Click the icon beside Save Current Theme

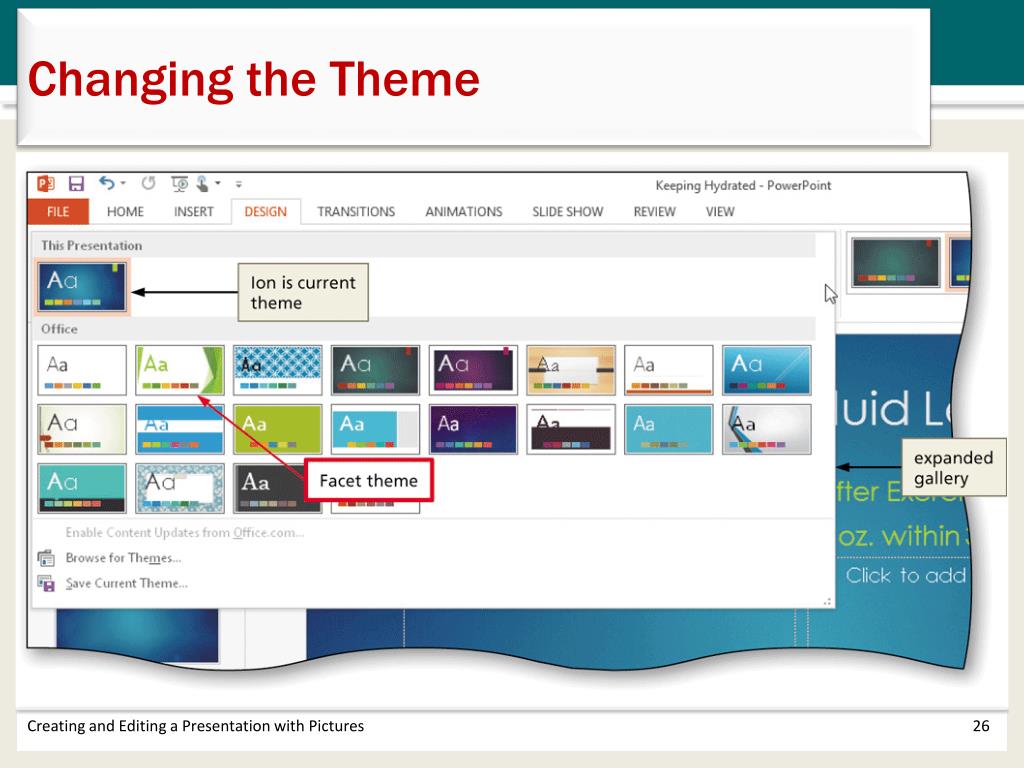[46, 583]
